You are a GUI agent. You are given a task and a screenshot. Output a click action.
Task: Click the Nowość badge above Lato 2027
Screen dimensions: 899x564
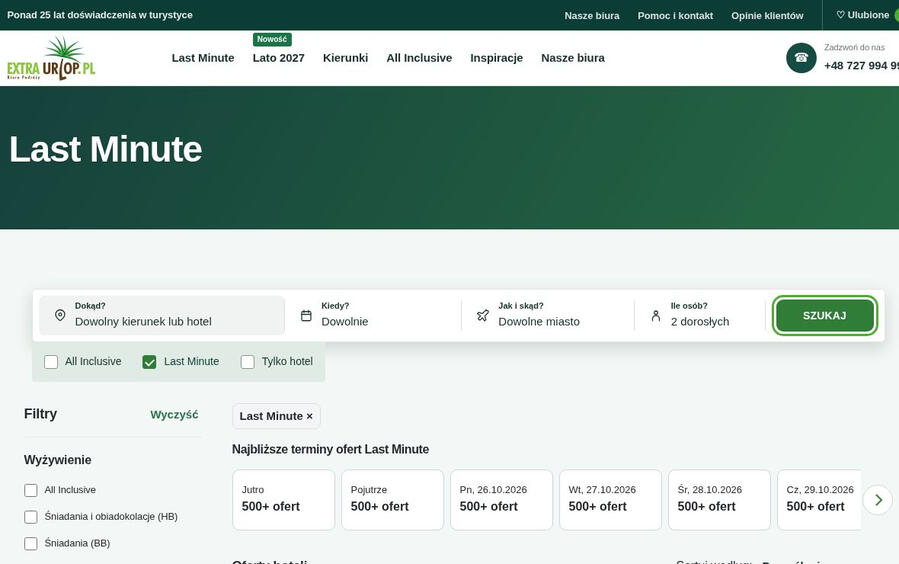tap(272, 39)
